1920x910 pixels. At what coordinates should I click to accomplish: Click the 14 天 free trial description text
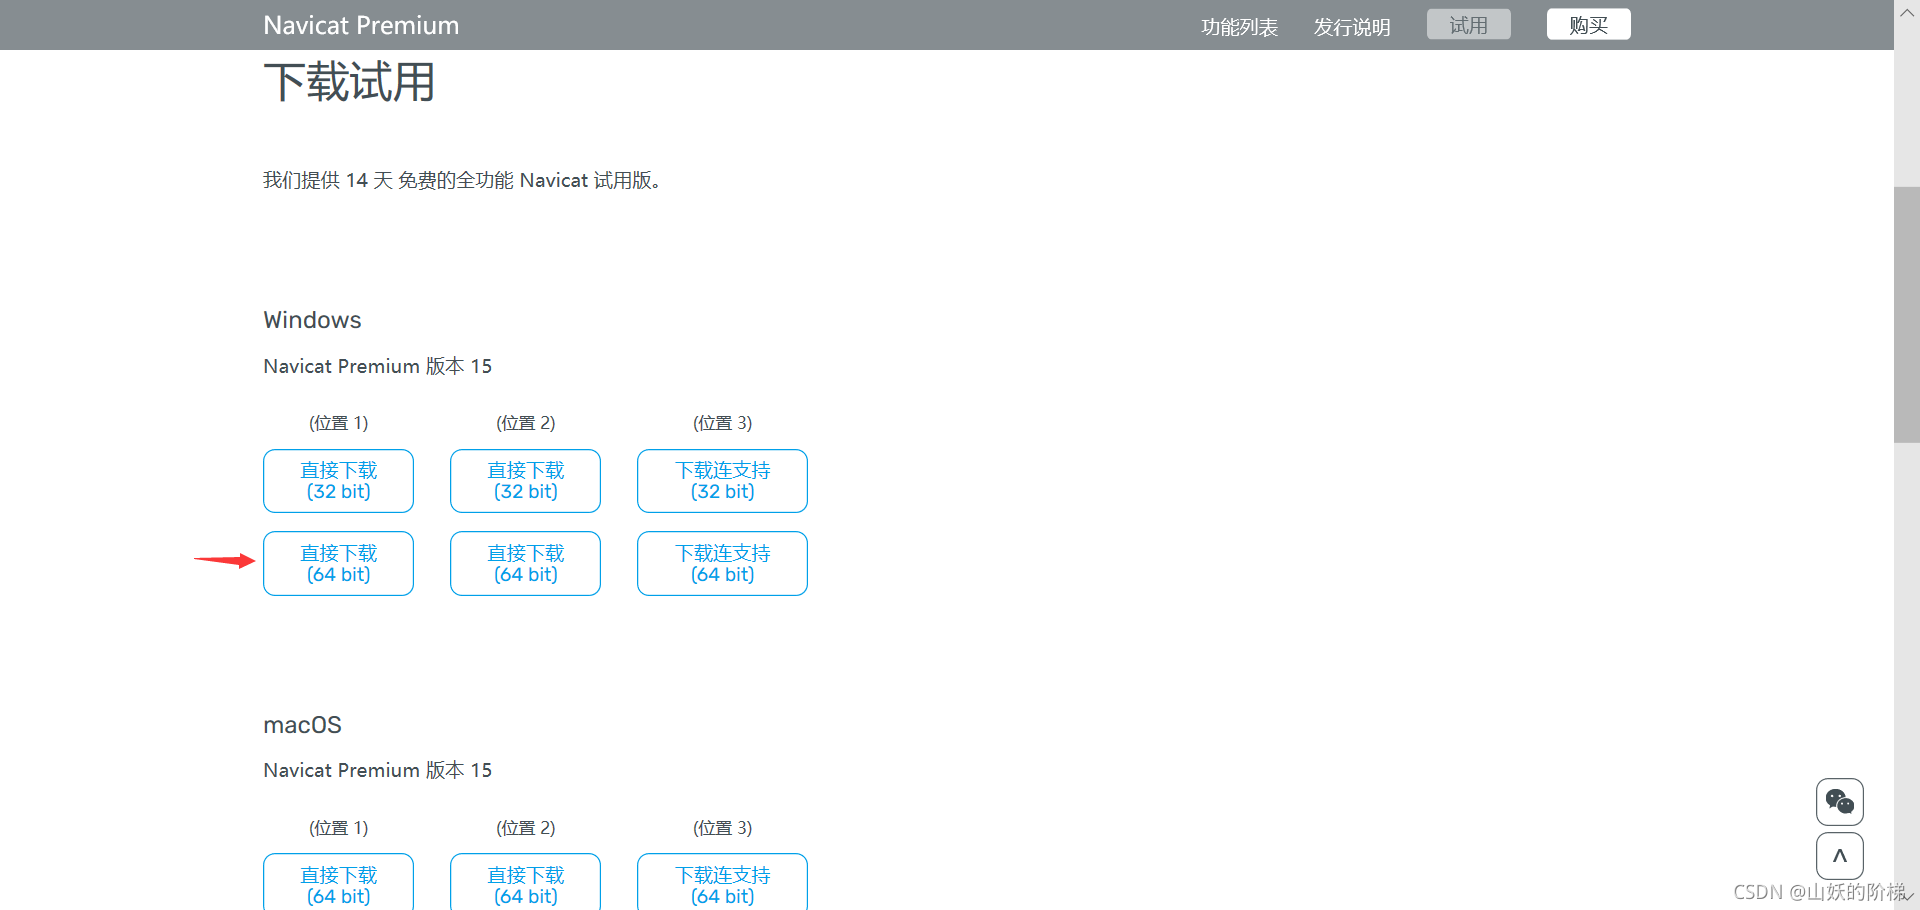(462, 180)
